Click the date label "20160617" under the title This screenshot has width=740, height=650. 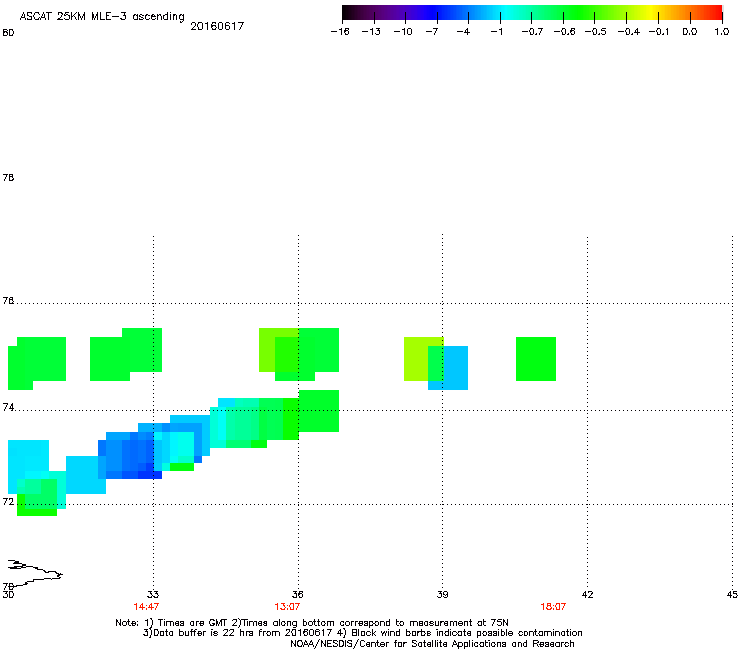[x=217, y=26]
